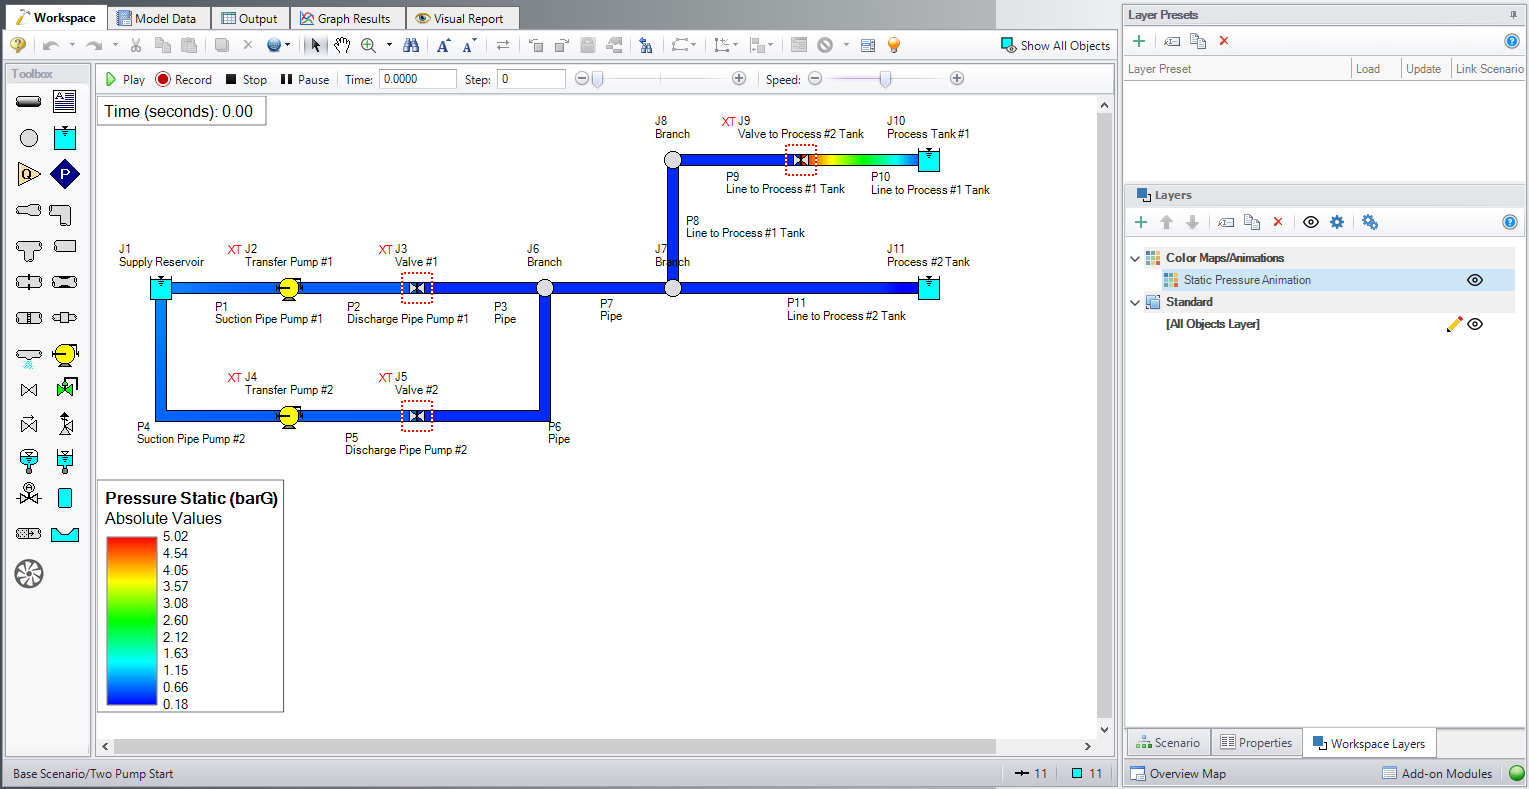The width and height of the screenshot is (1529, 789).
Task: Hide the Static Pressure Animation layer
Action: tap(1474, 280)
